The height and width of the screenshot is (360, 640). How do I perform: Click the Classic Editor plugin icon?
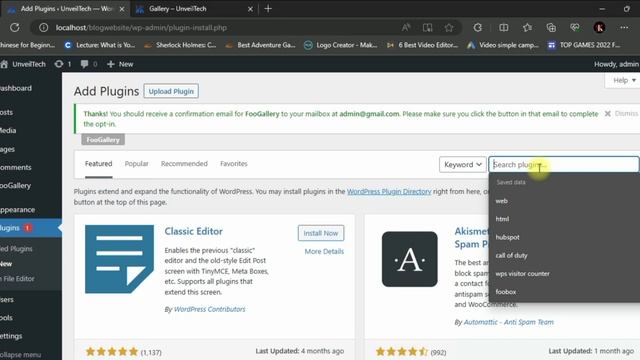click(119, 259)
